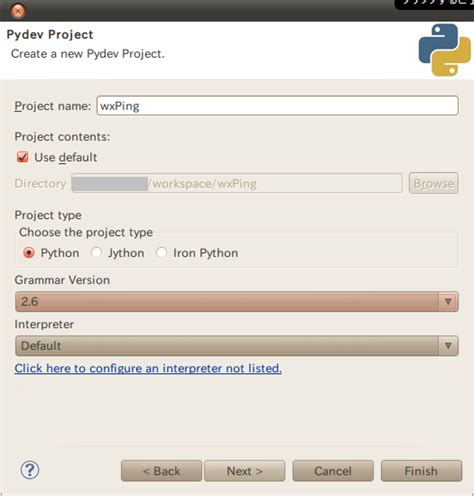The height and width of the screenshot is (496, 474).
Task: Click the configure interpreter not listed link
Action: pos(148,368)
